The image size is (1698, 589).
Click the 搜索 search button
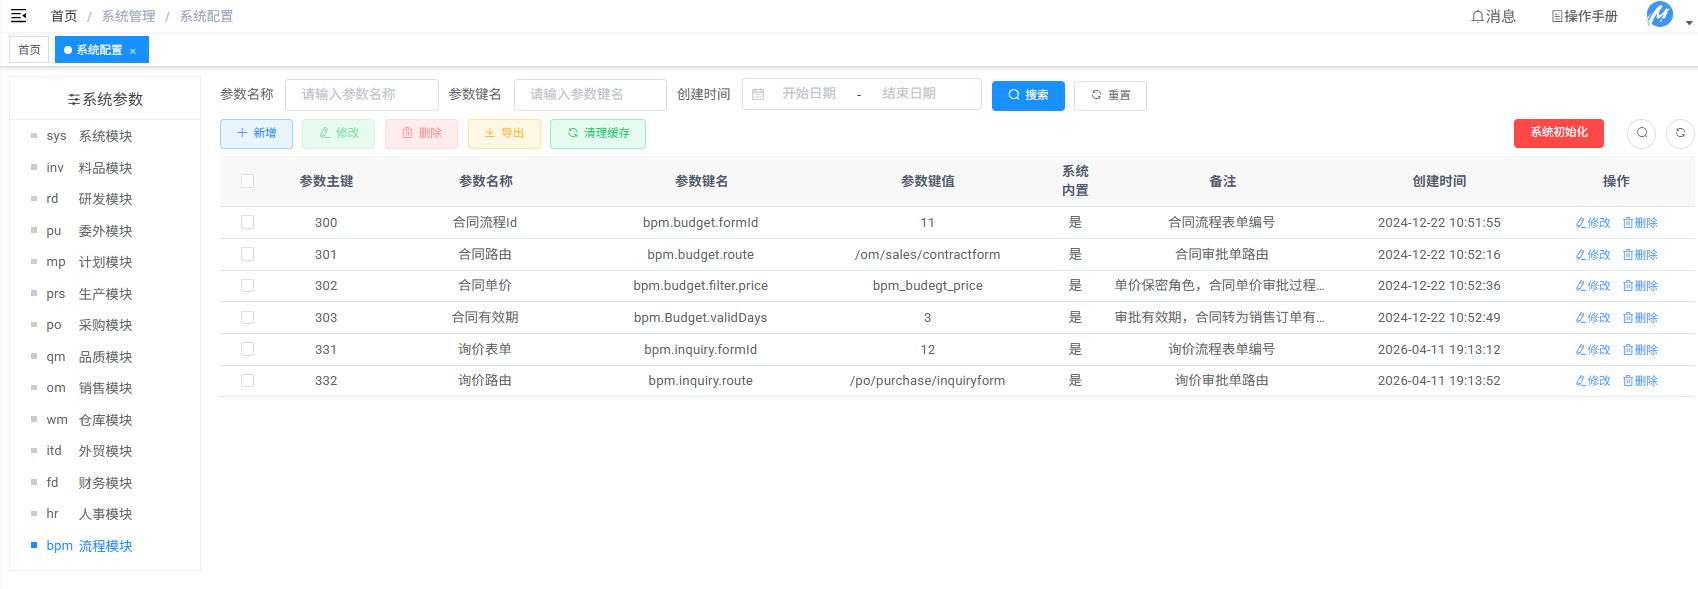point(1028,95)
